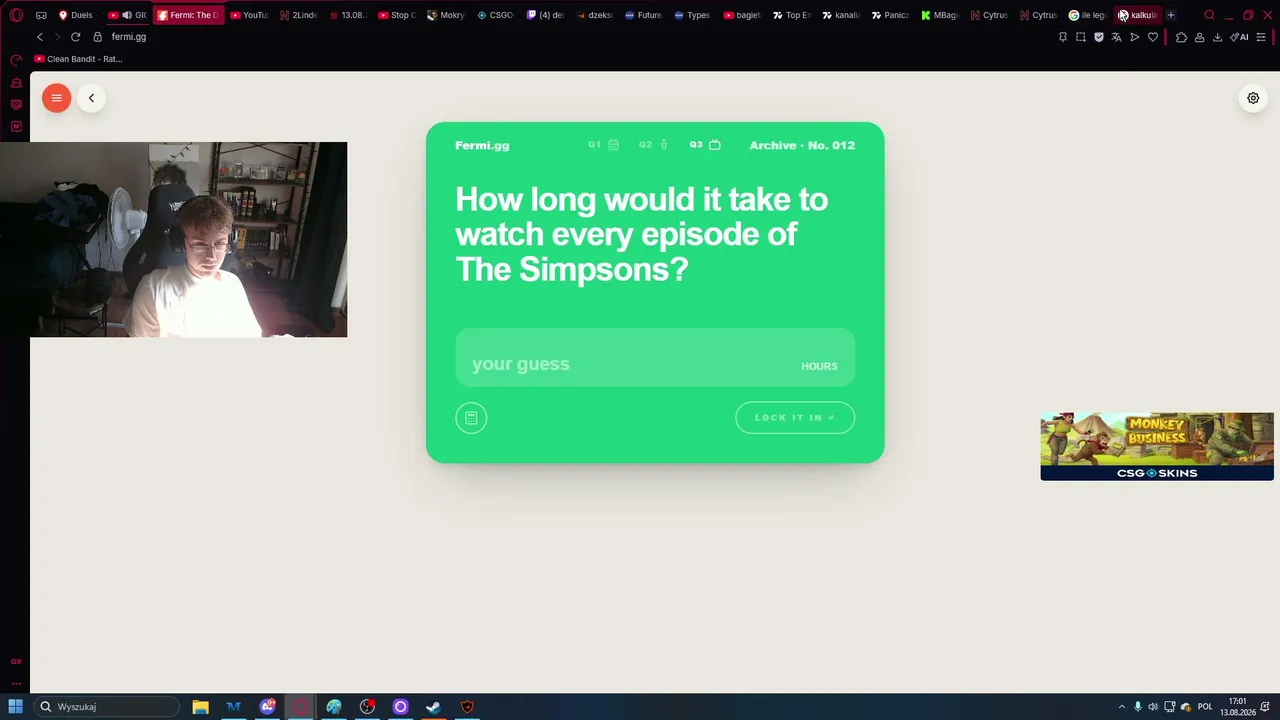The height and width of the screenshot is (720, 1280).
Task: Focus the 'your guess' input field
Action: coord(655,357)
